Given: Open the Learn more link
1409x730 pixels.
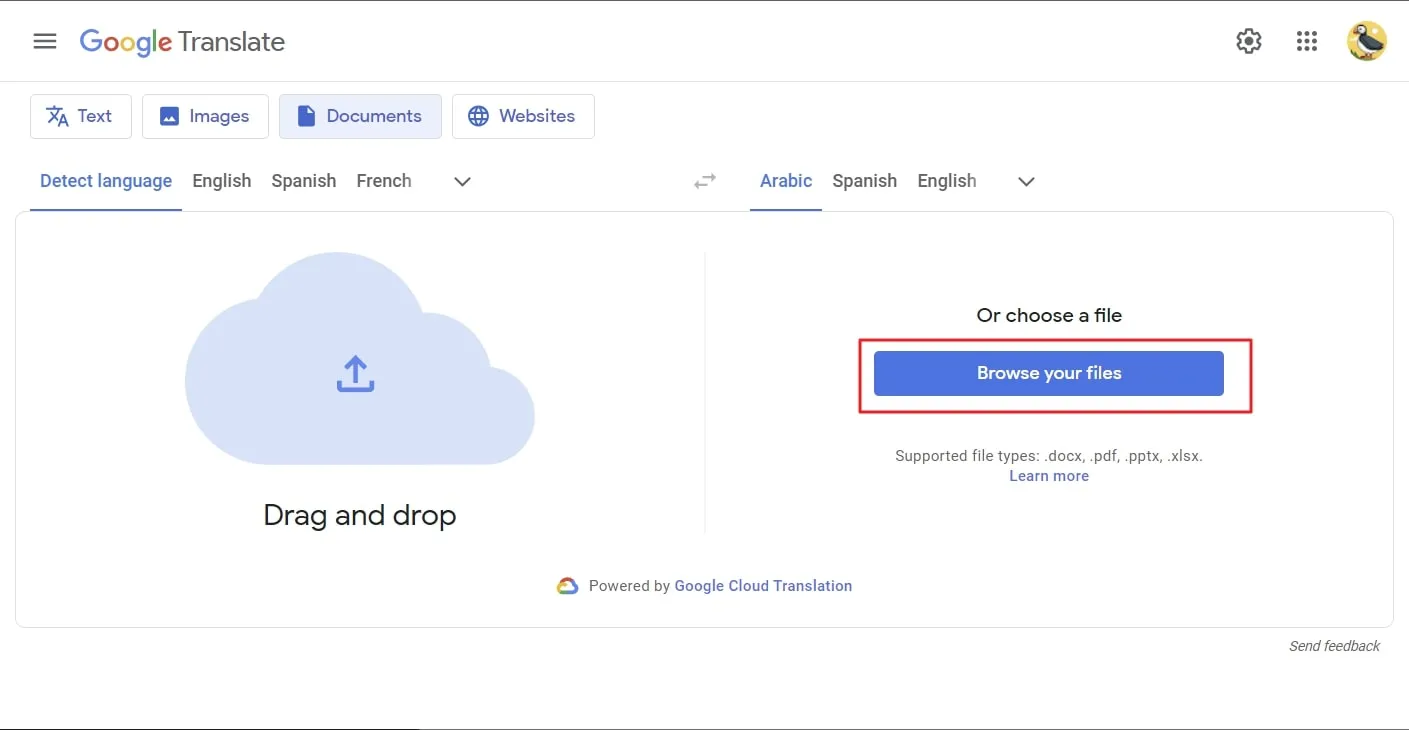Looking at the screenshot, I should [x=1048, y=475].
